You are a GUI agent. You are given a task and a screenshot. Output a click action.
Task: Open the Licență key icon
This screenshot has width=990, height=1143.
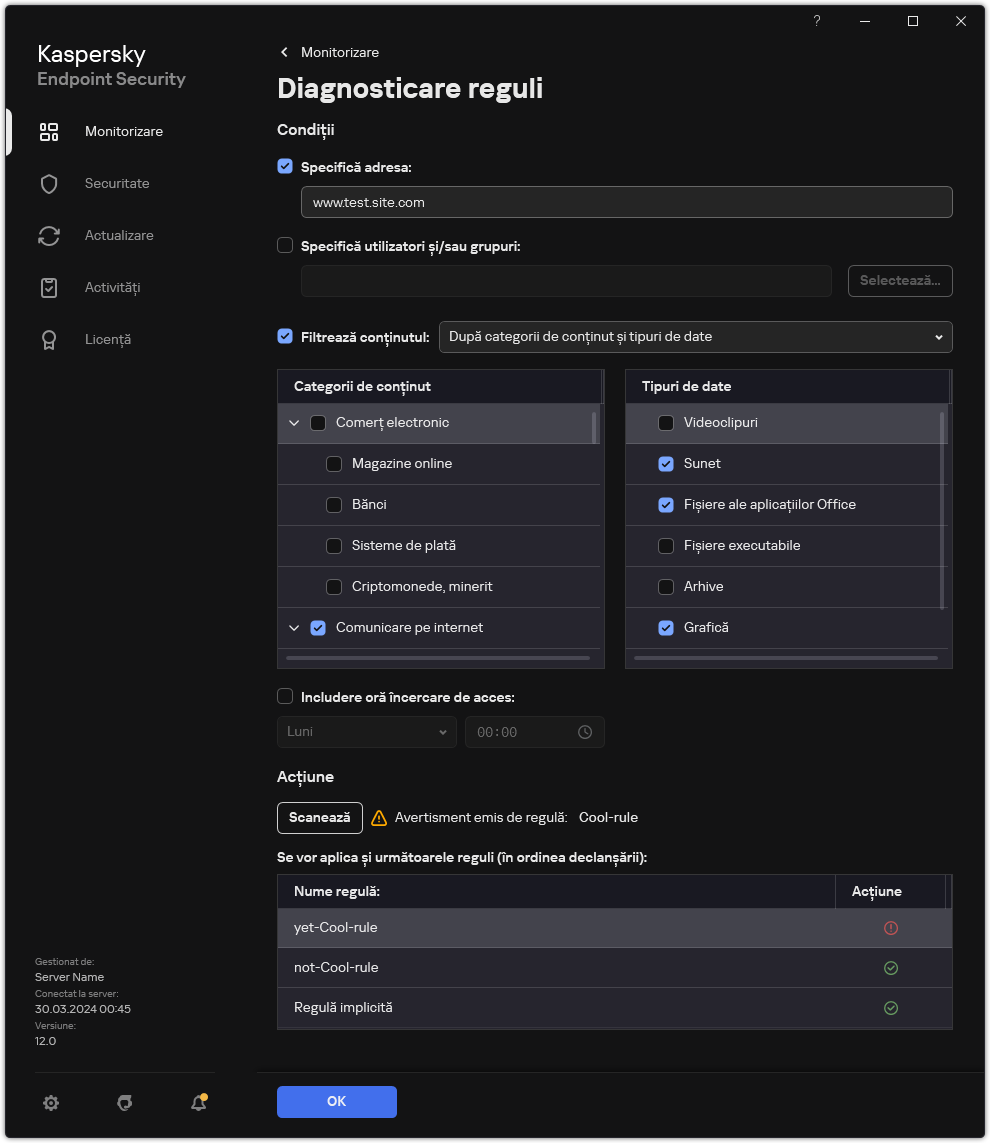49,339
